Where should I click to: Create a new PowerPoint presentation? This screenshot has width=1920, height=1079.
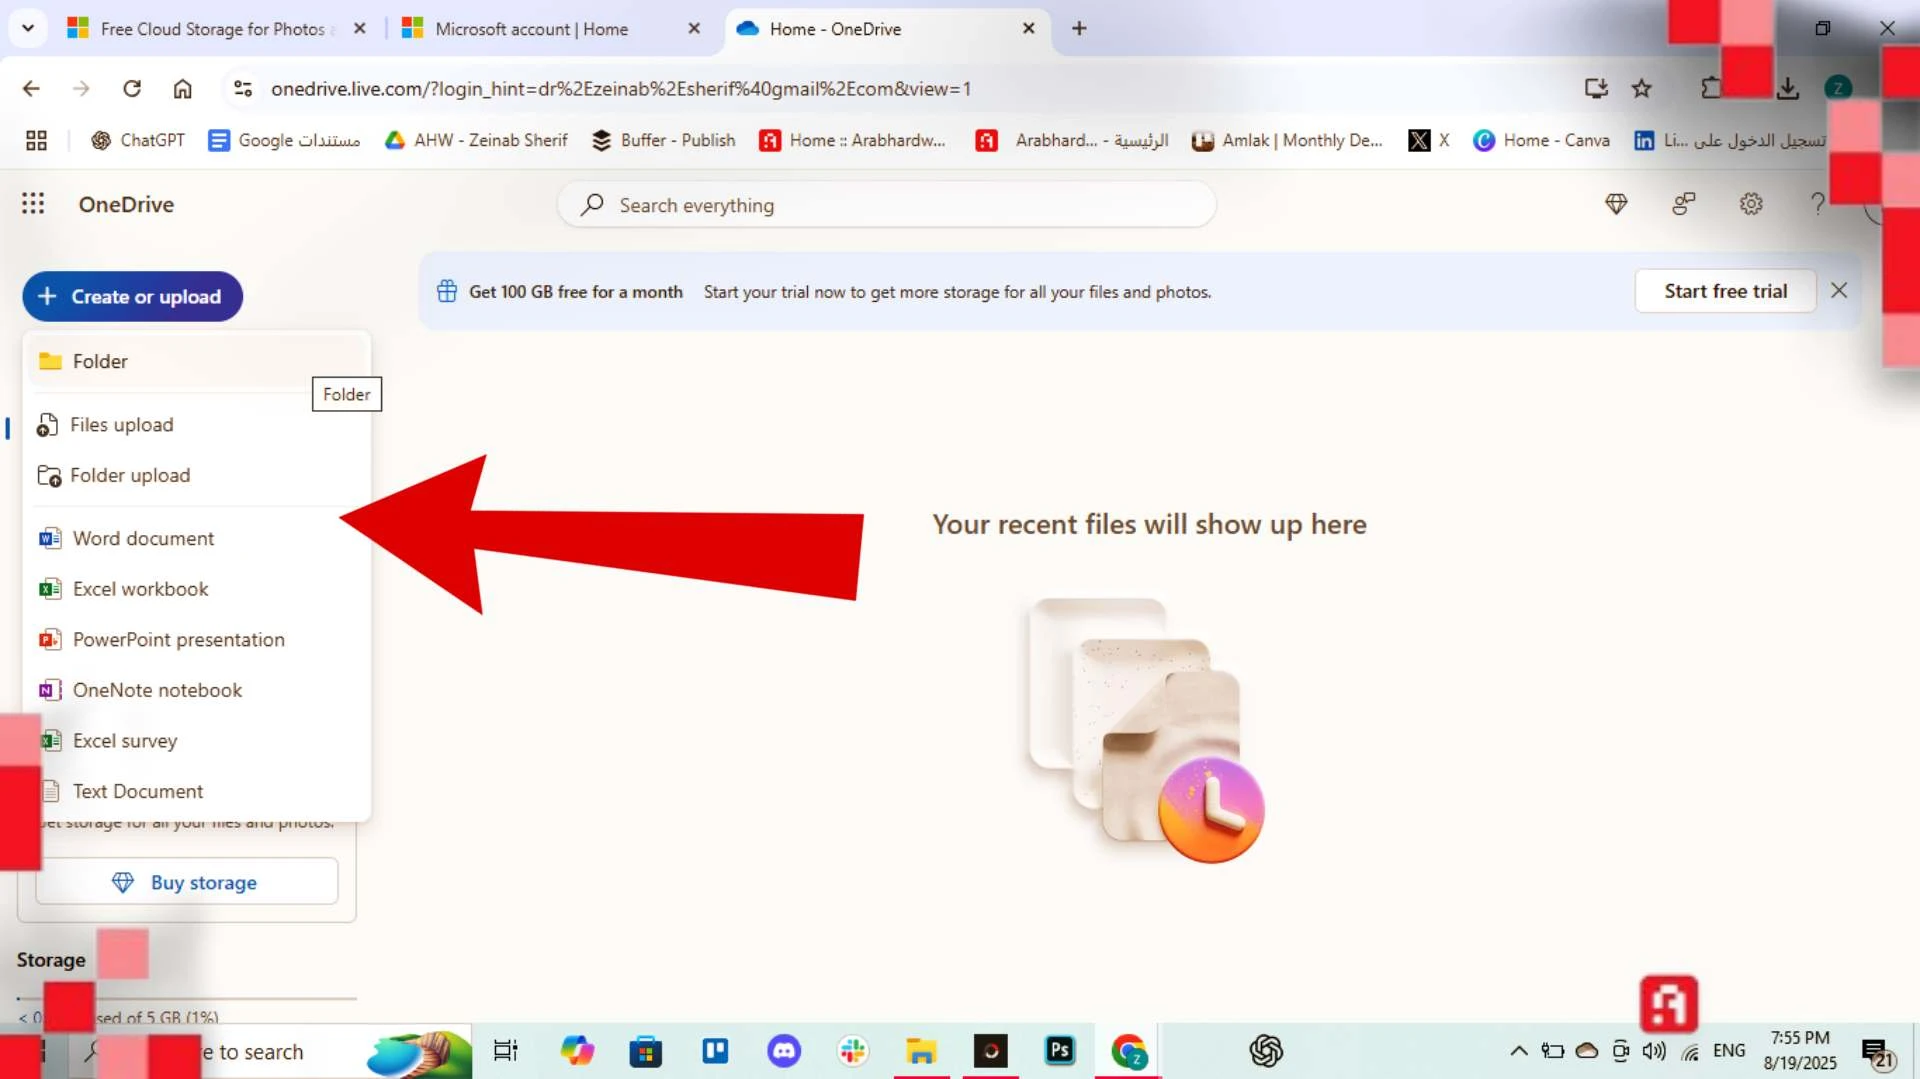pos(197,639)
